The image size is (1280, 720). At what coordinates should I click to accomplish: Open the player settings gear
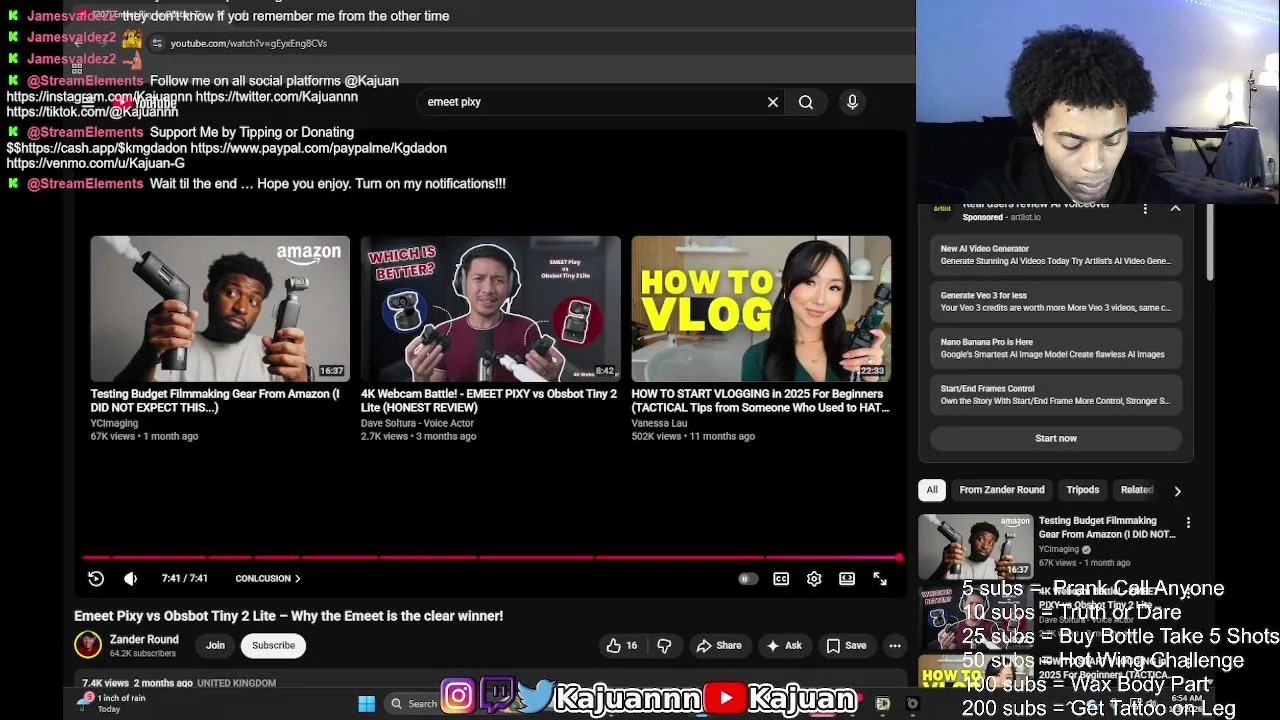point(814,578)
